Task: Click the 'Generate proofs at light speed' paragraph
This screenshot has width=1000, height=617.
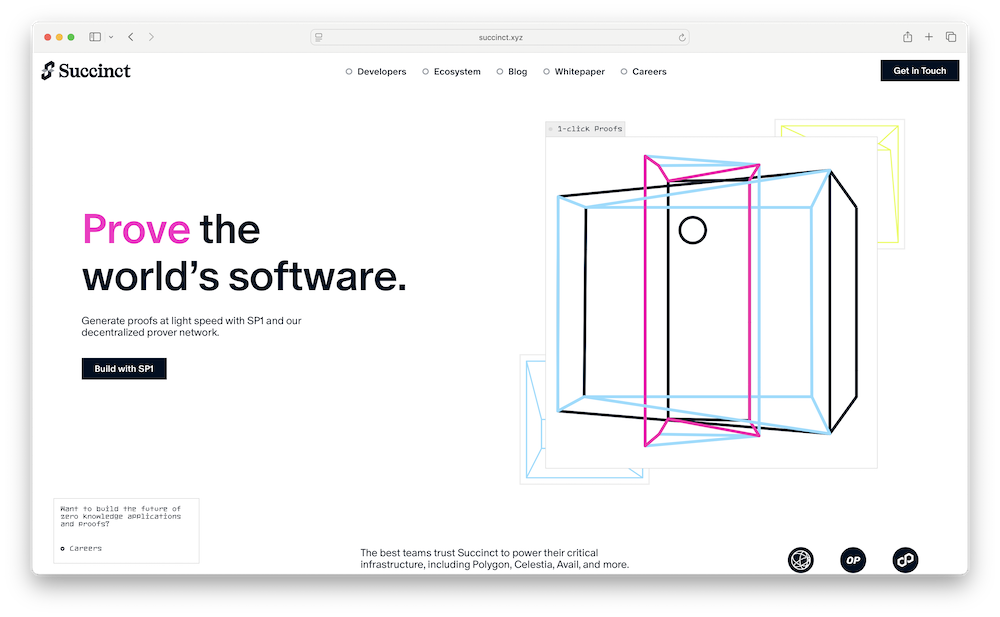Action: pos(191,327)
